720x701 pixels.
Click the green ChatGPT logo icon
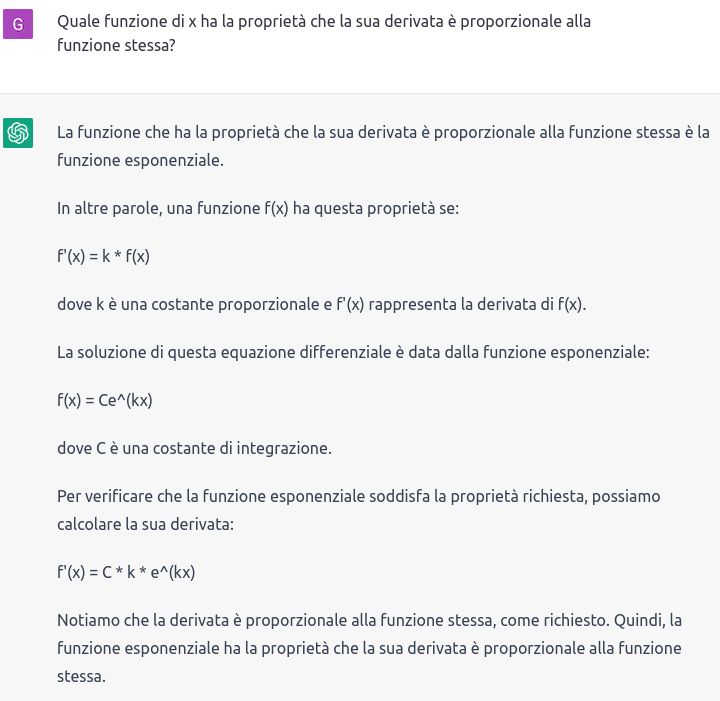tap(18, 133)
